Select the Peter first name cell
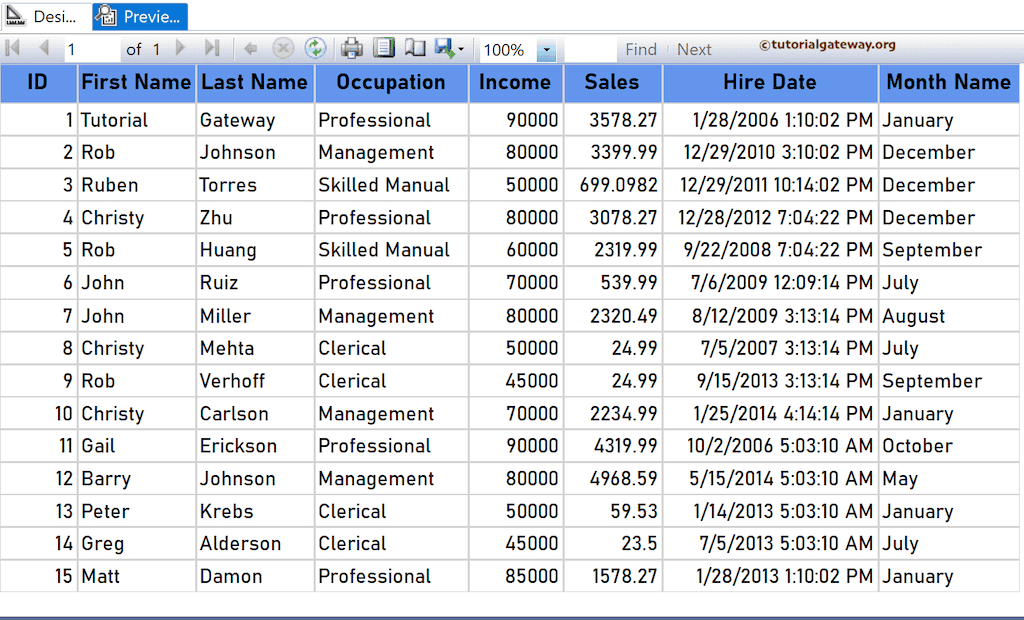Viewport: 1024px width, 620px height. point(136,512)
